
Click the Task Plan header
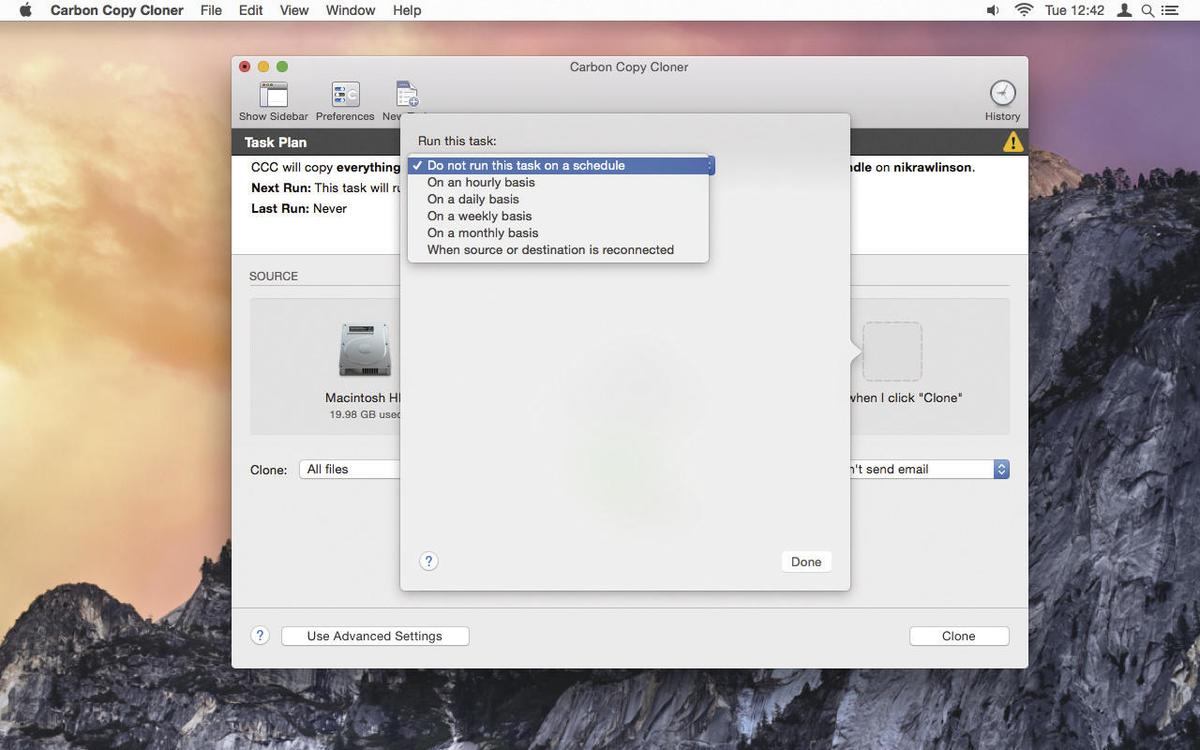pyautogui.click(x=276, y=142)
